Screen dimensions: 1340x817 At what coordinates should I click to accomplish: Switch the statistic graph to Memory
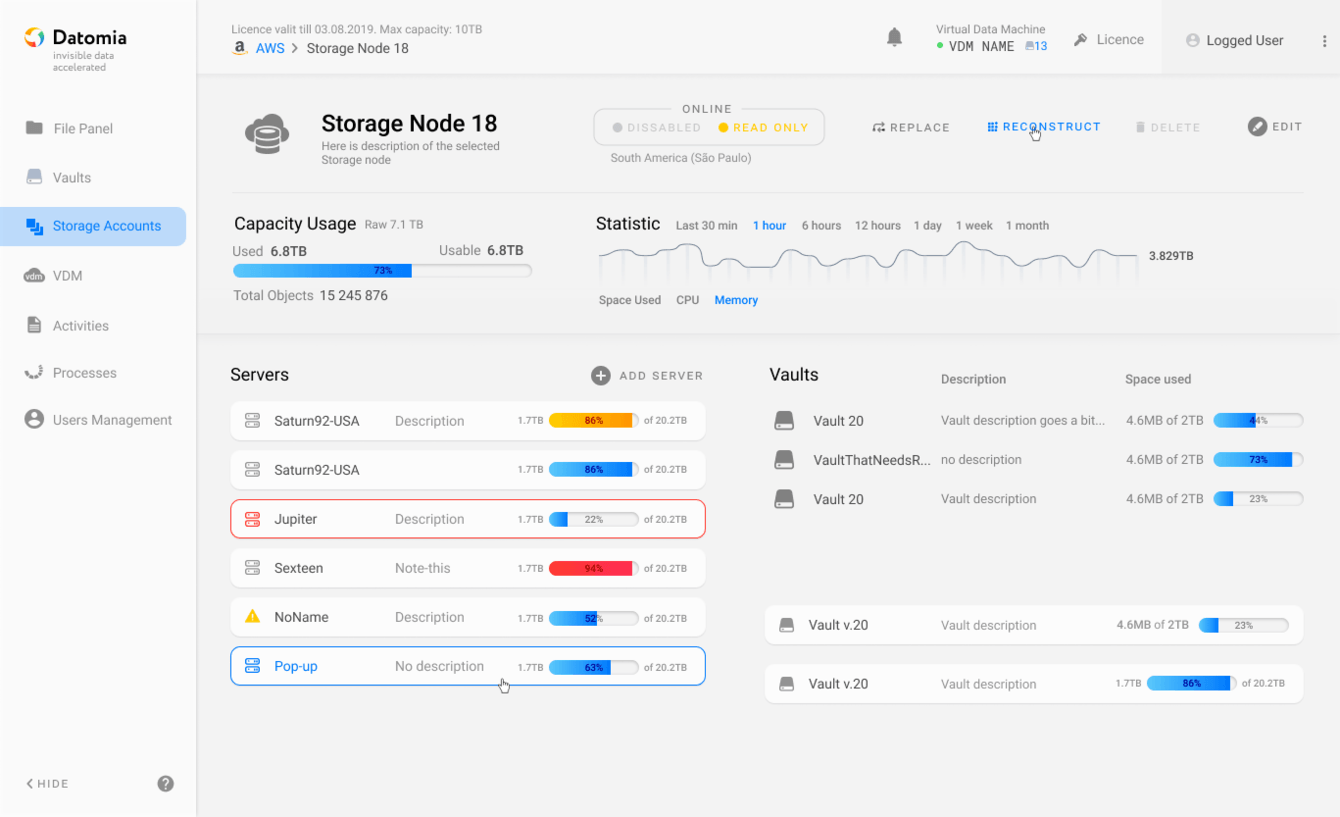pyautogui.click(x=736, y=300)
